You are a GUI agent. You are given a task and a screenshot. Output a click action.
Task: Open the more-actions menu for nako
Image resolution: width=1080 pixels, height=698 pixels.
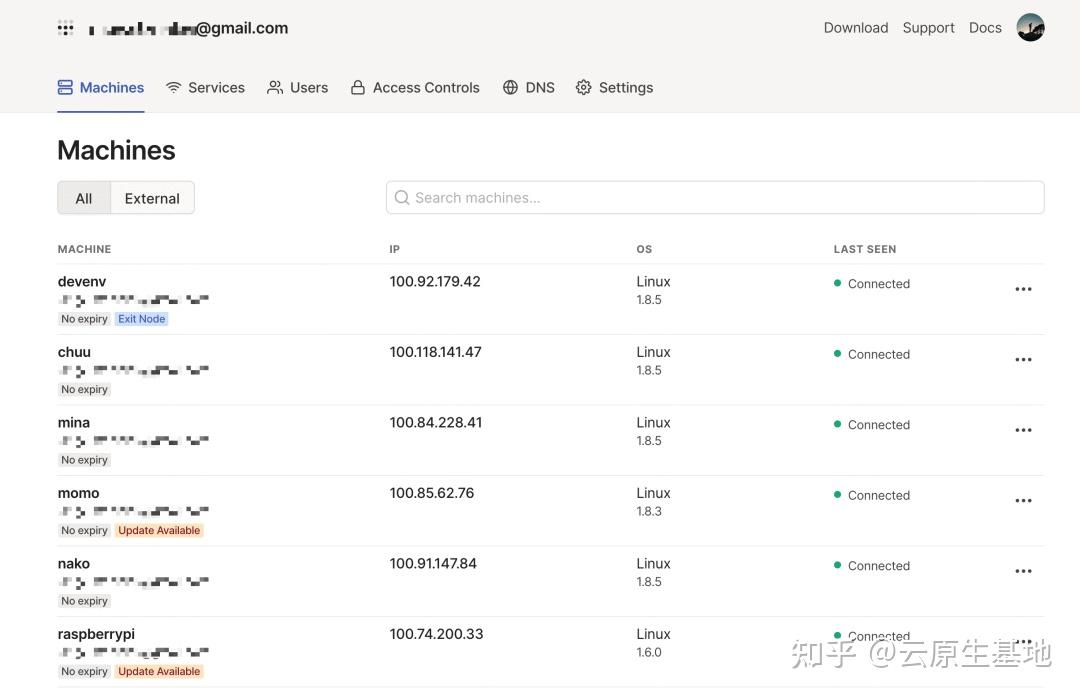pos(1023,571)
